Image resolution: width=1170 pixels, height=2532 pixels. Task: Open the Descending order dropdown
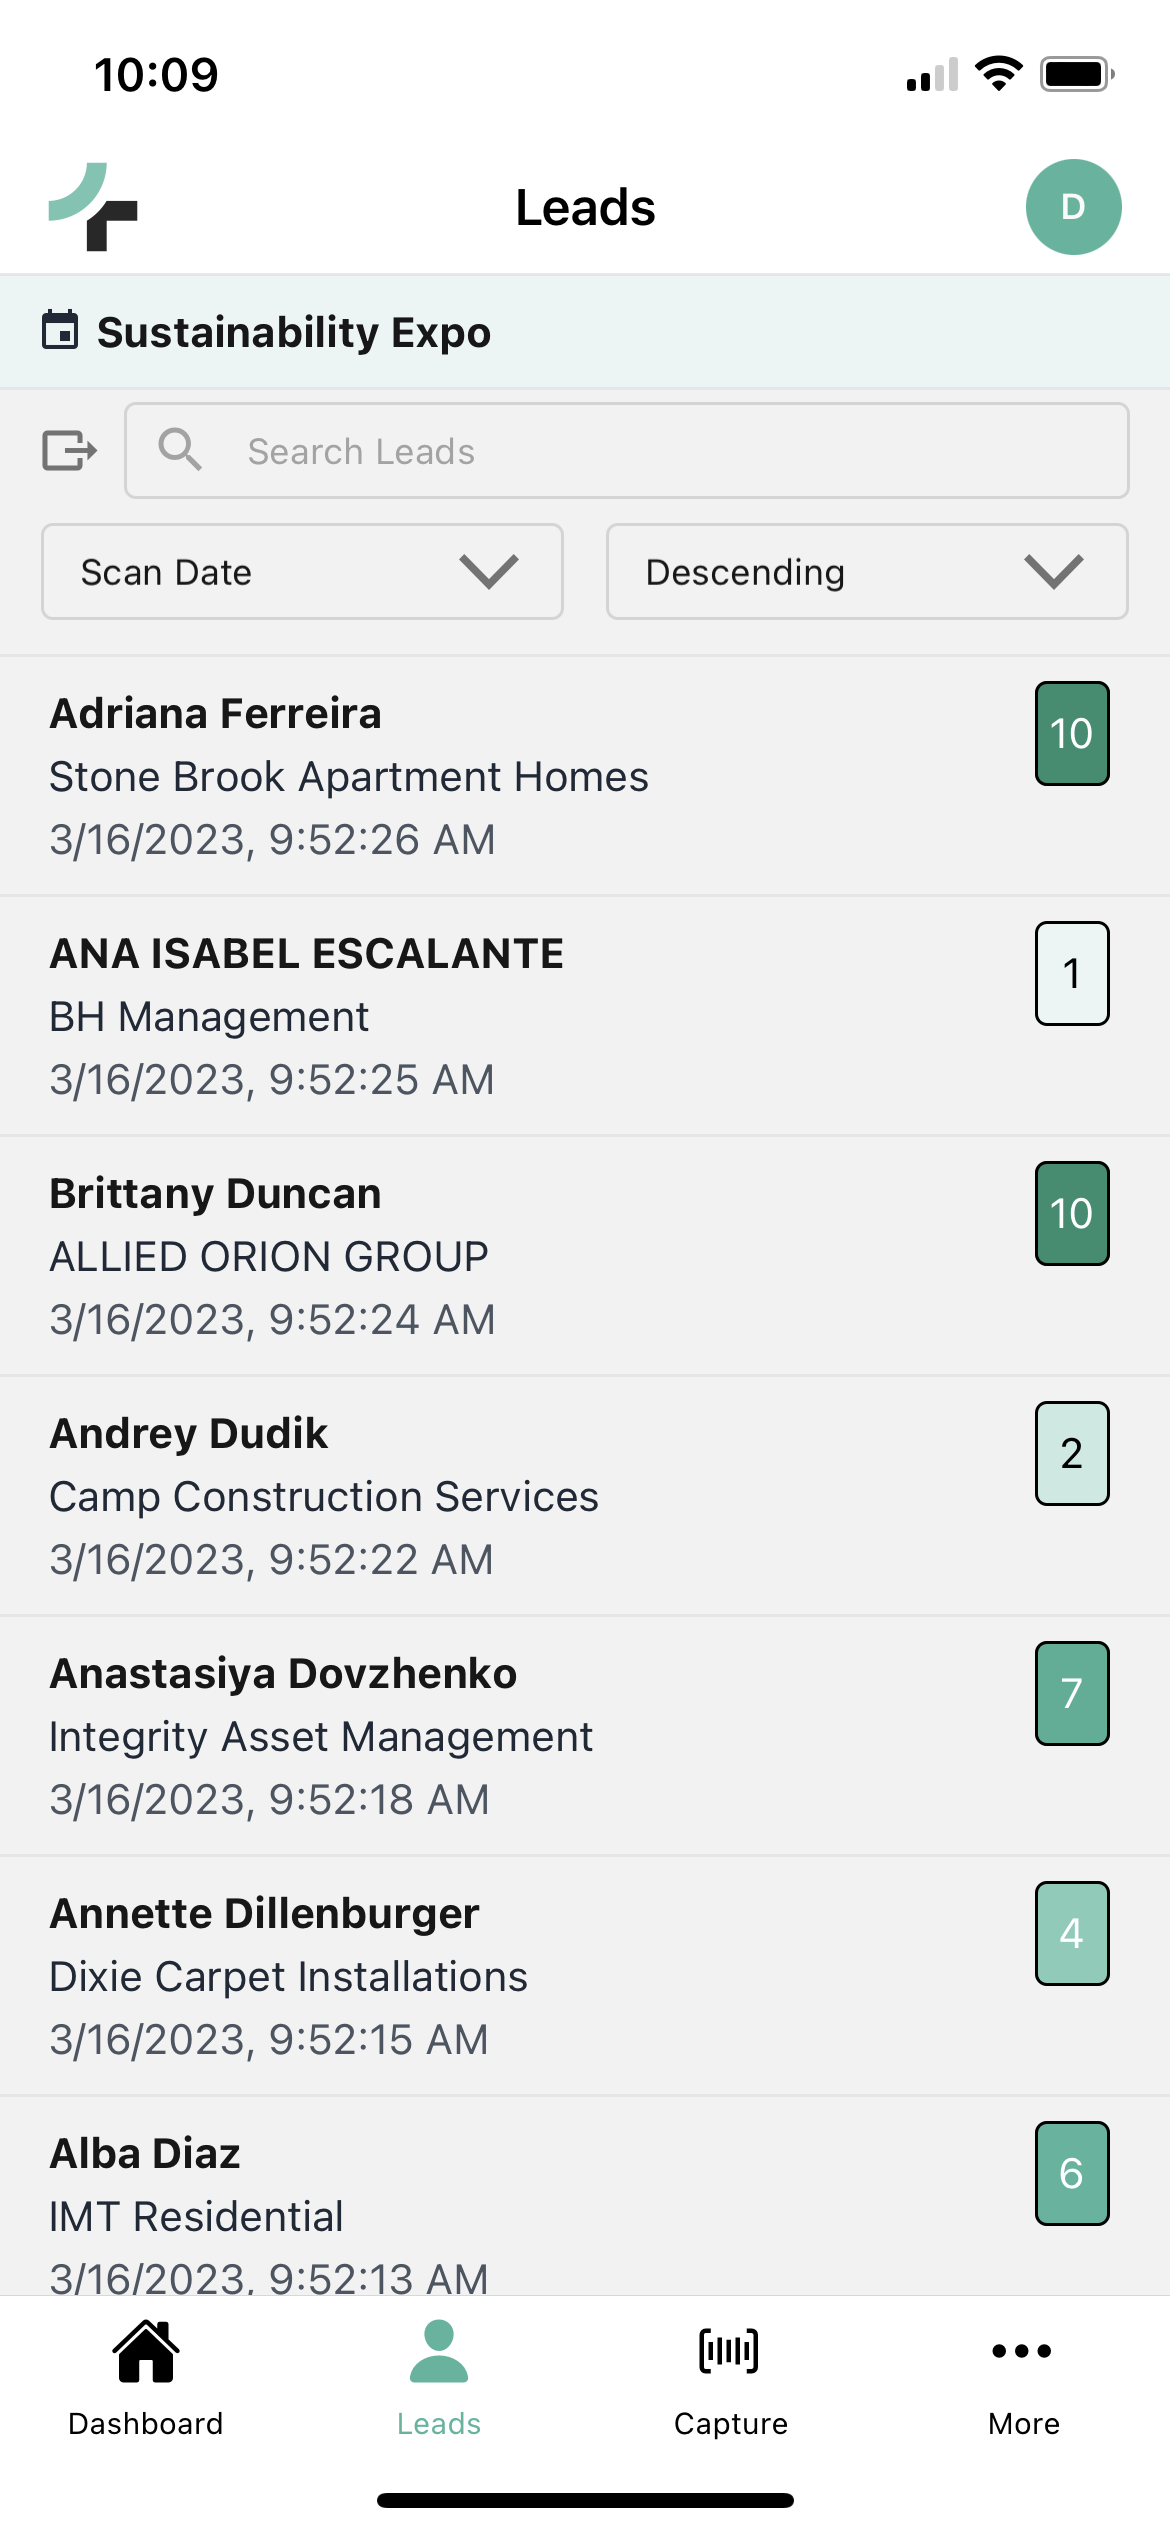coord(867,572)
